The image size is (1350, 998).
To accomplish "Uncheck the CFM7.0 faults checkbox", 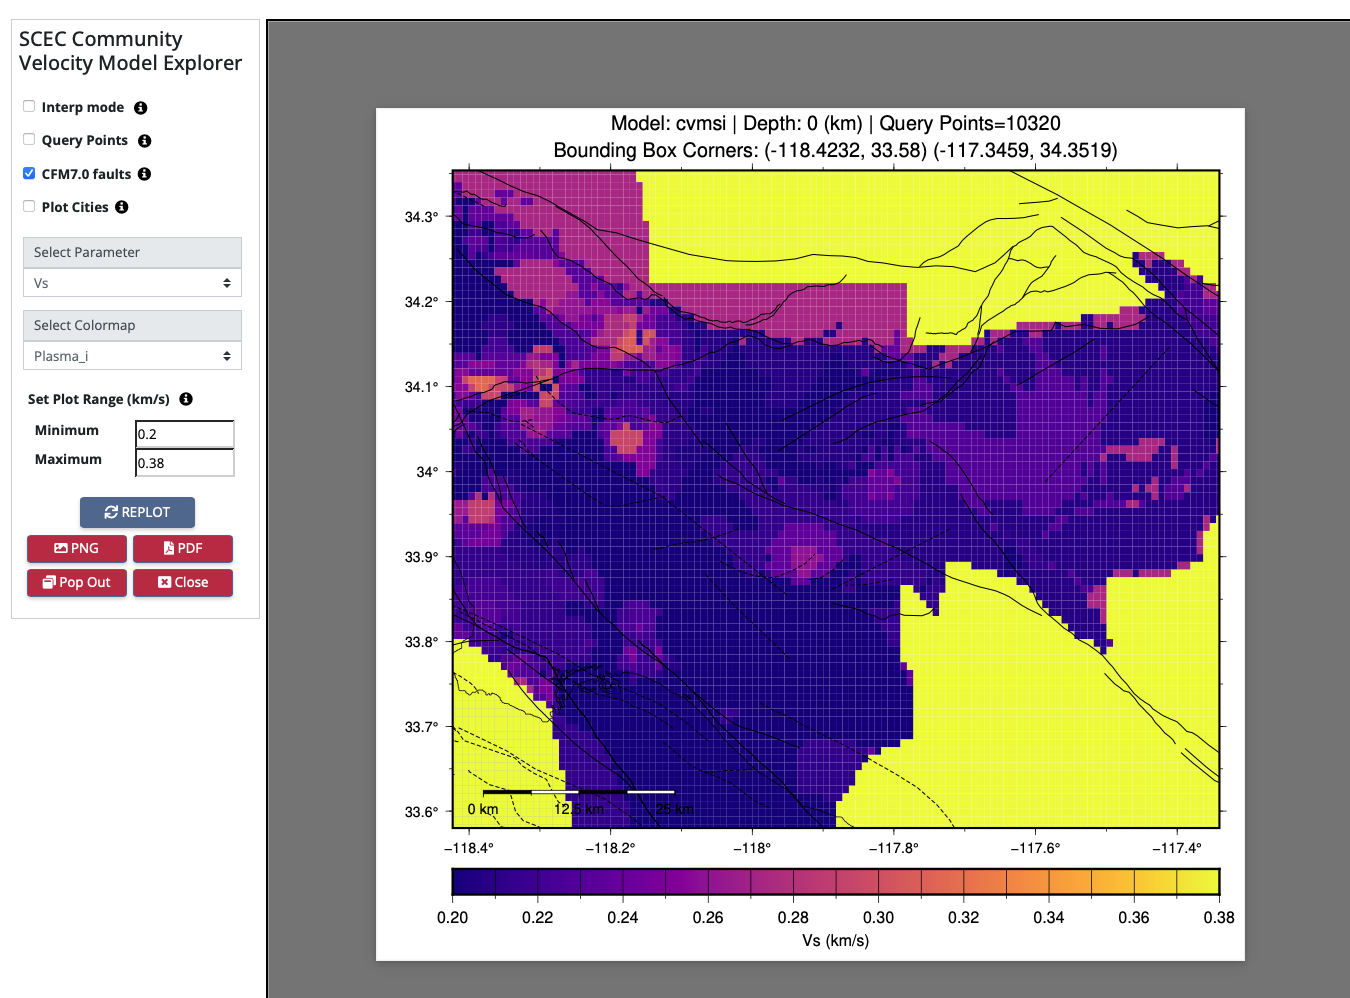I will click(x=29, y=173).
